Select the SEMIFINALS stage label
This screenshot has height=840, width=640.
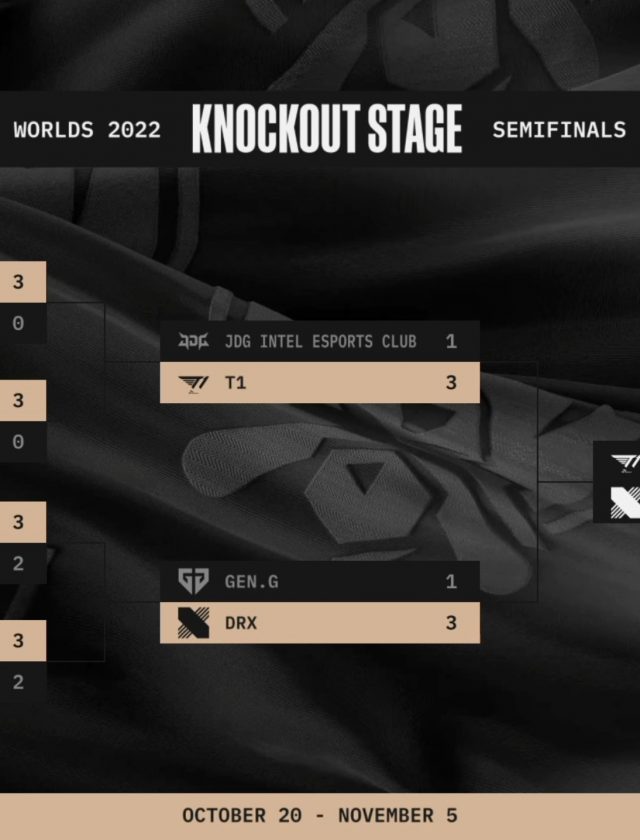click(559, 130)
